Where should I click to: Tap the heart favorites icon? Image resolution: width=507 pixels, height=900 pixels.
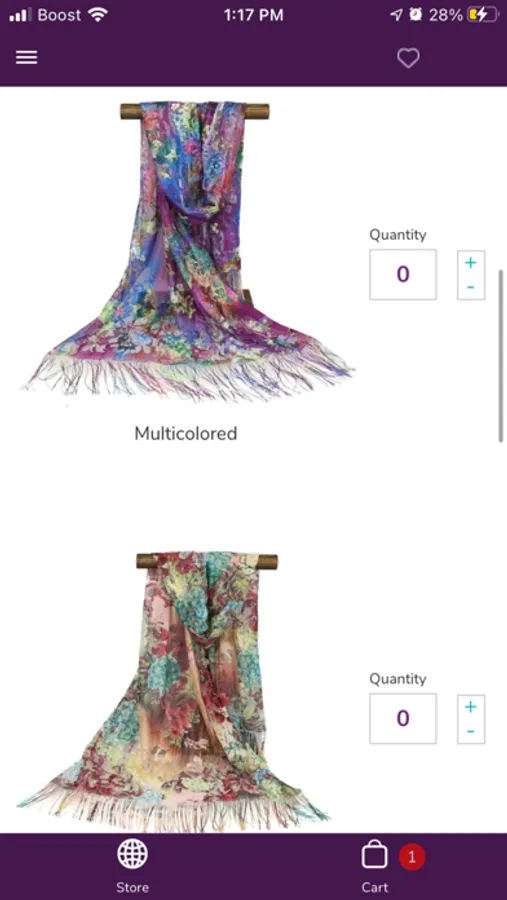coord(408,58)
